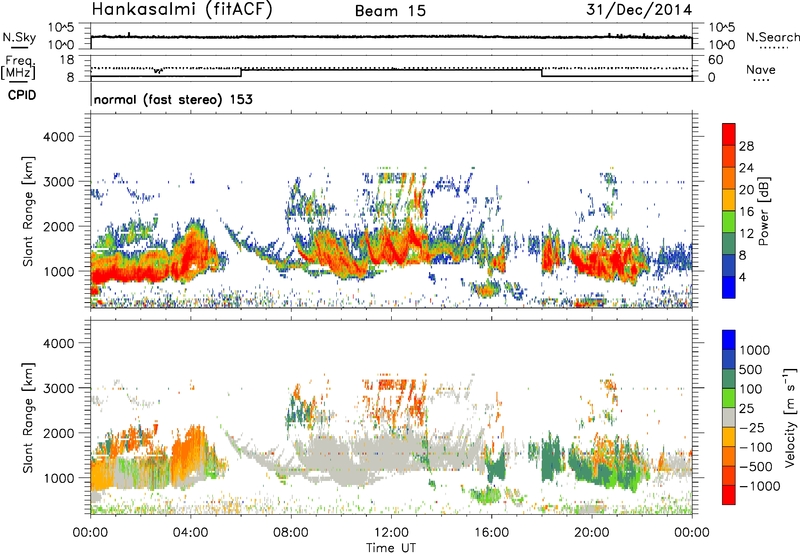Click the '12:00' time axis label
Image resolution: width=800 pixels, height=554 pixels.
point(391,533)
